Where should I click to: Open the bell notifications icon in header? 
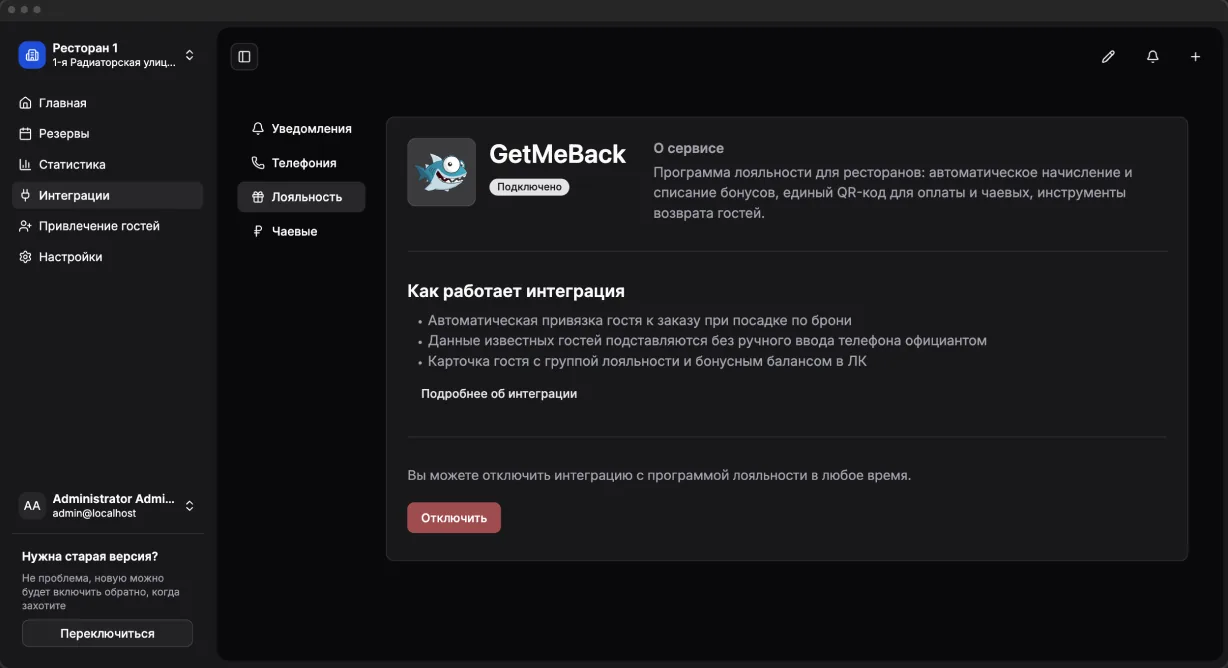(x=1152, y=57)
